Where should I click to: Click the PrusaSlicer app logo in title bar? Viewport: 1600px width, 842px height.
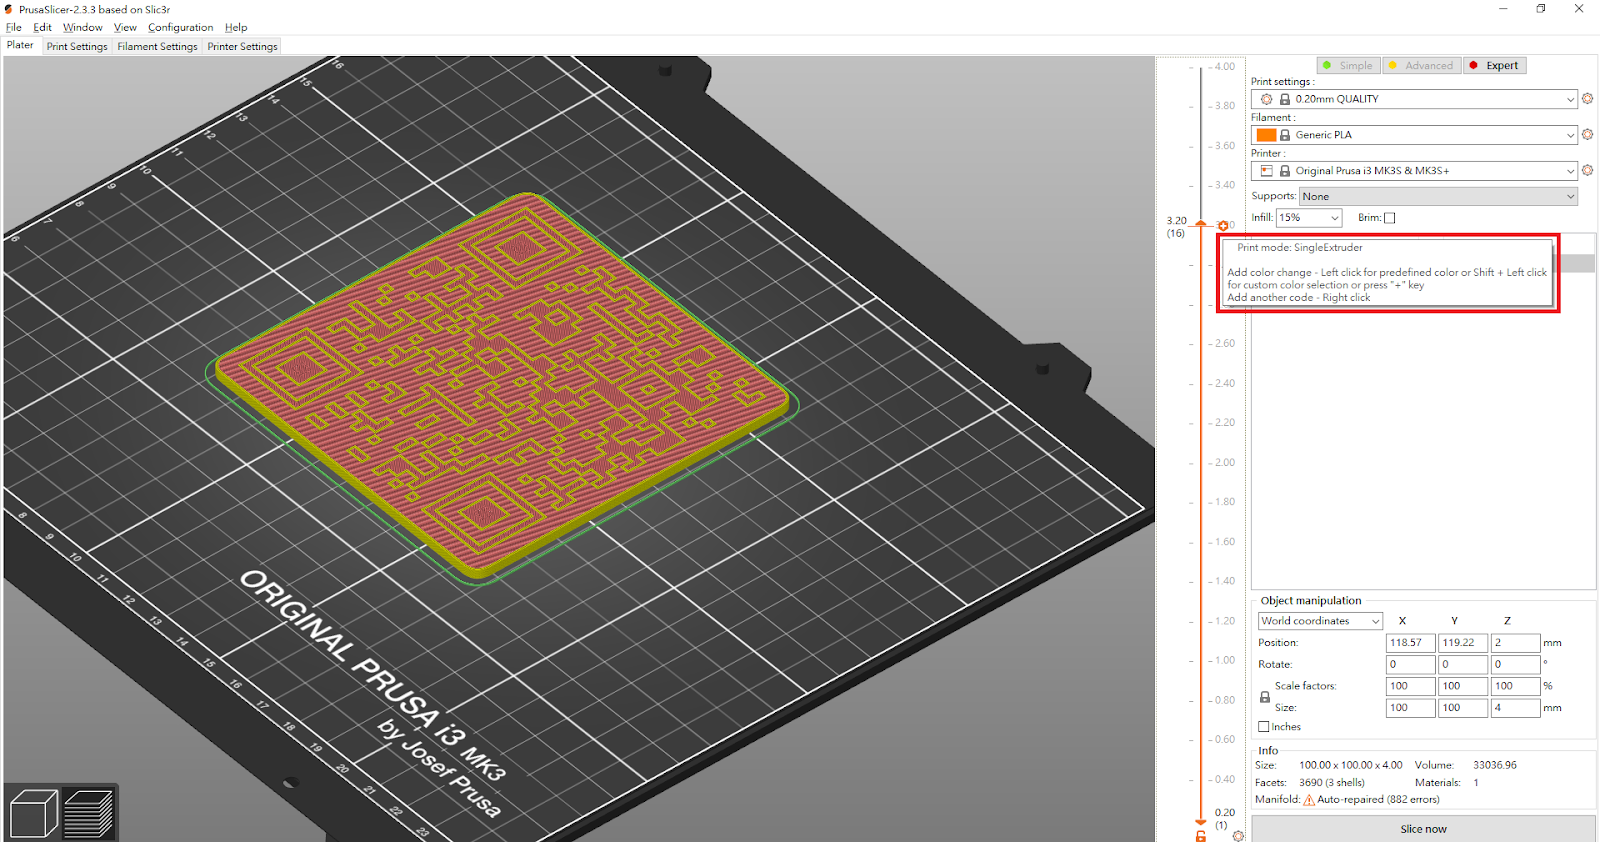coord(9,9)
